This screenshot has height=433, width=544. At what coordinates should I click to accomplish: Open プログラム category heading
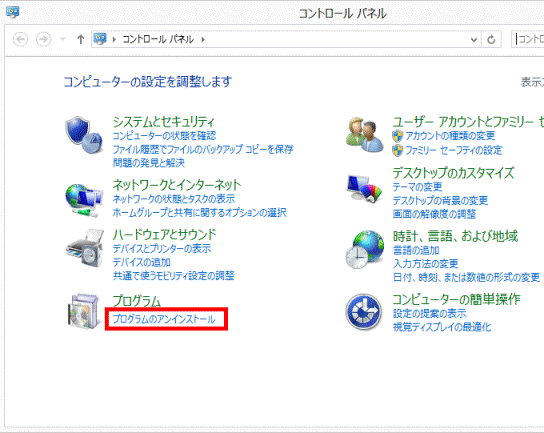click(137, 300)
